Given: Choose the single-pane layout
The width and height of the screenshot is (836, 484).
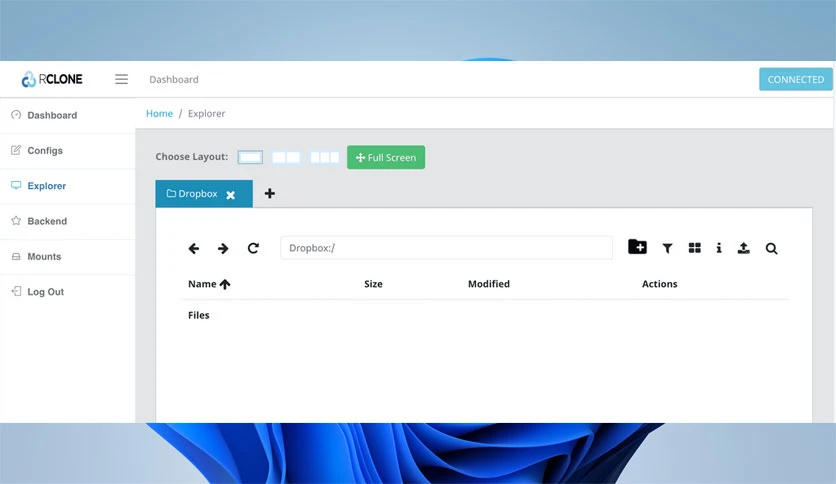Looking at the screenshot, I should pos(250,157).
